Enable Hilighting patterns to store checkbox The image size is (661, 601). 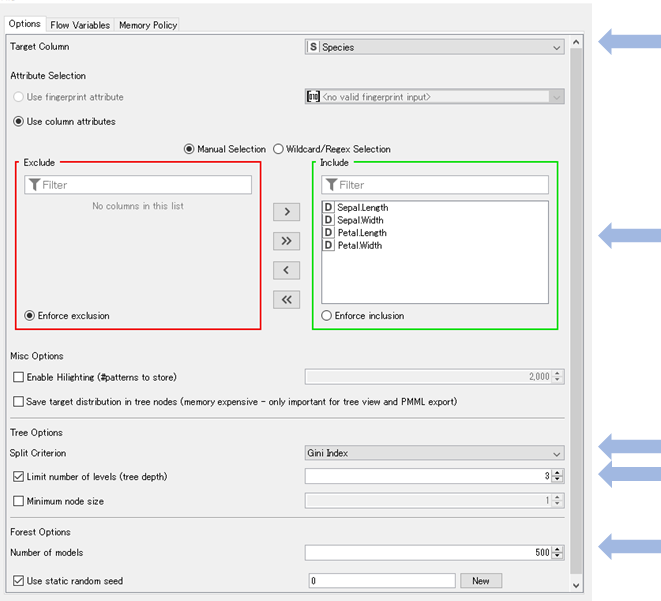18,377
